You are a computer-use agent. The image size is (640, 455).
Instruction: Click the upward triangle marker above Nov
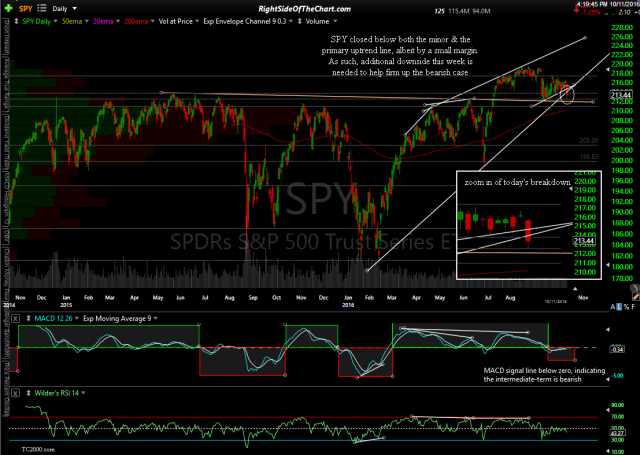pyautogui.click(x=575, y=289)
